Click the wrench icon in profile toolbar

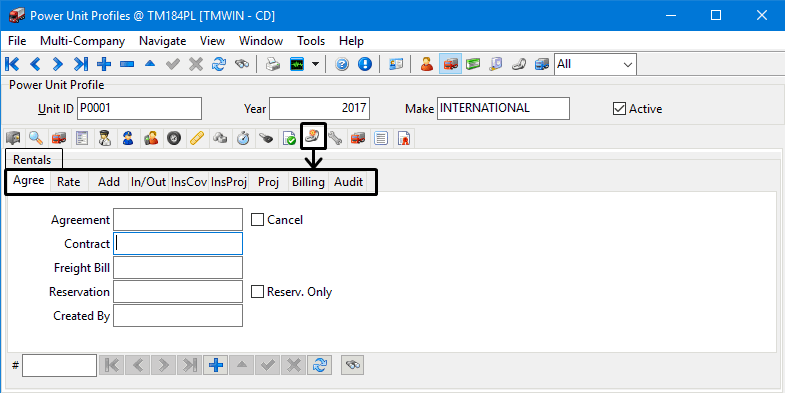click(x=335, y=138)
